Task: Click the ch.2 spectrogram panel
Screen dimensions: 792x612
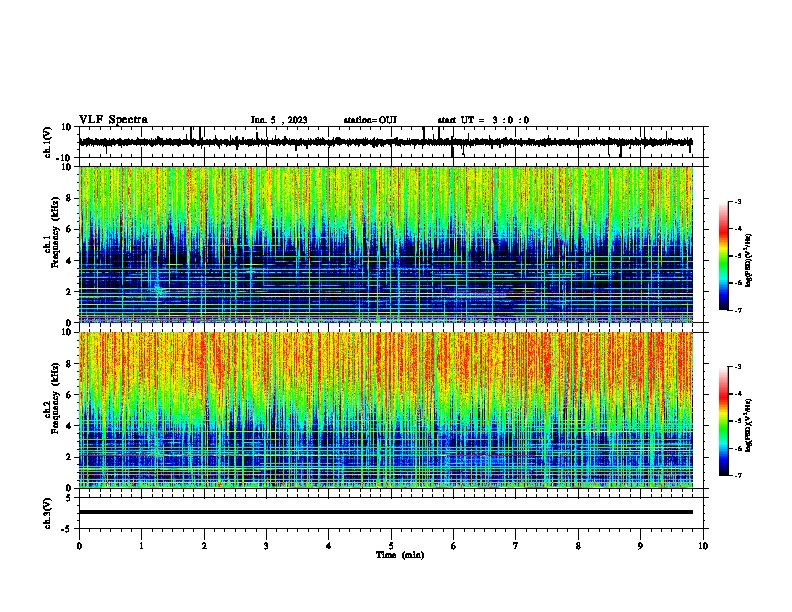Action: 386,410
